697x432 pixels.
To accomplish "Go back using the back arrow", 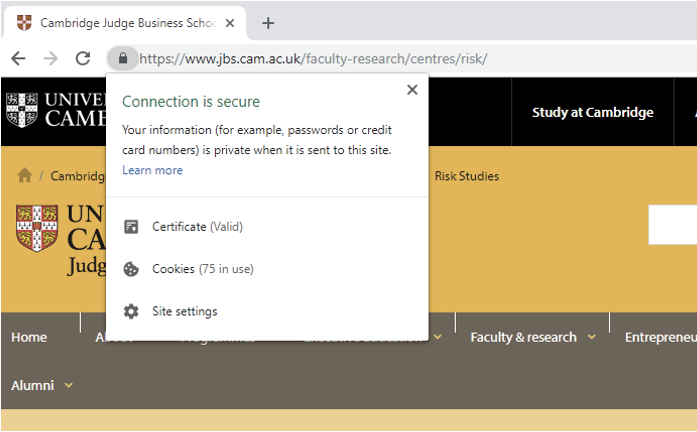I will (18, 58).
